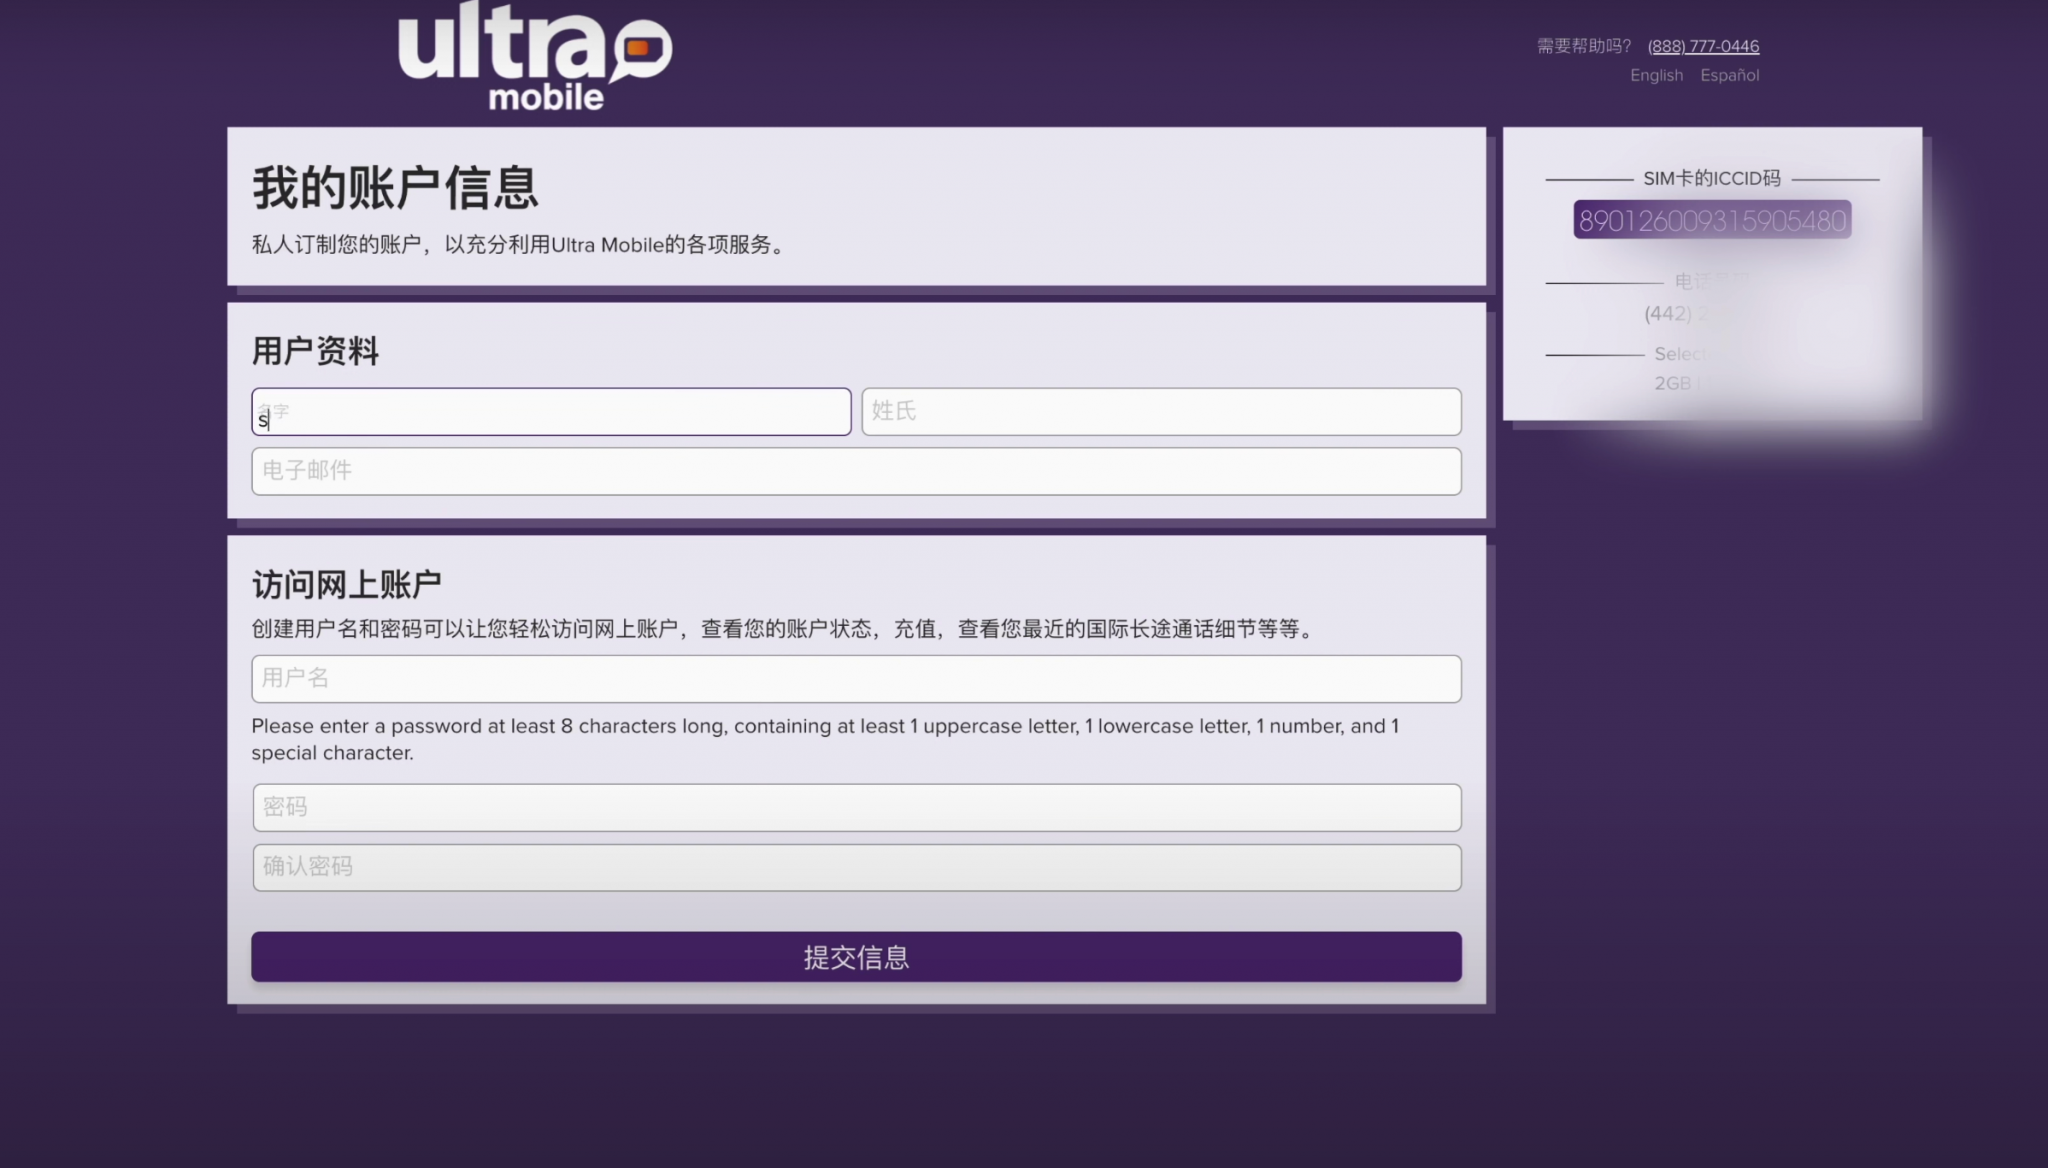Viewport: 2048px width, 1168px height.
Task: Click the 密码 password field
Action: [856, 808]
